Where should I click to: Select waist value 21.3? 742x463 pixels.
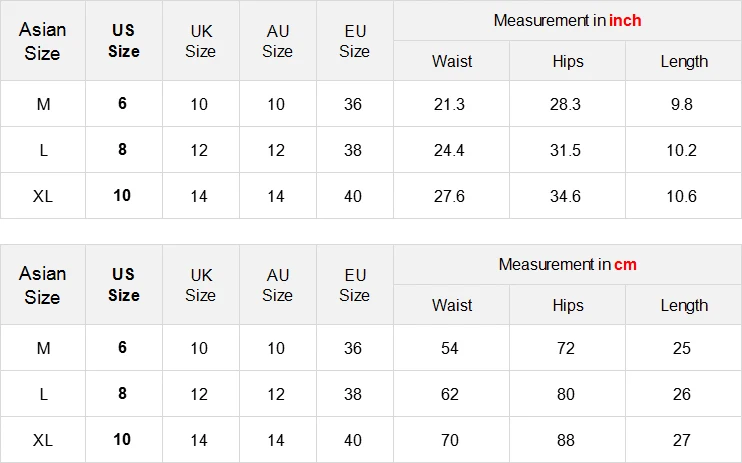pos(449,104)
